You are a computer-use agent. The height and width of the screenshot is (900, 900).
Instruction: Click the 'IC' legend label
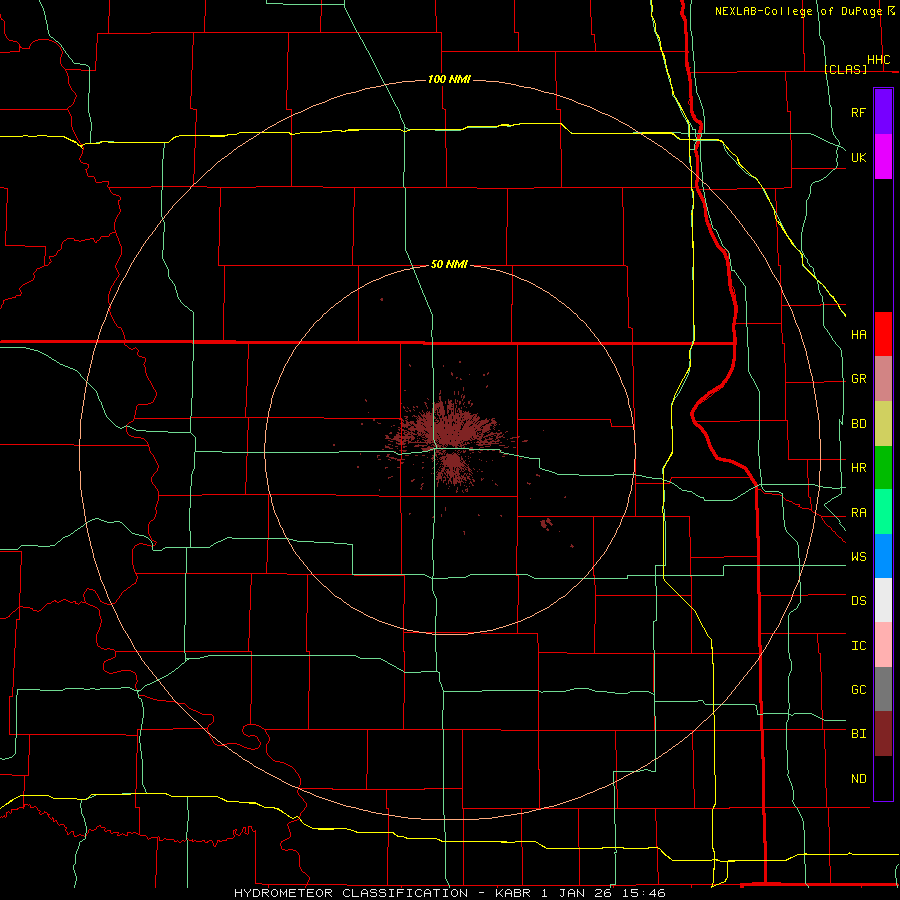coord(859,646)
